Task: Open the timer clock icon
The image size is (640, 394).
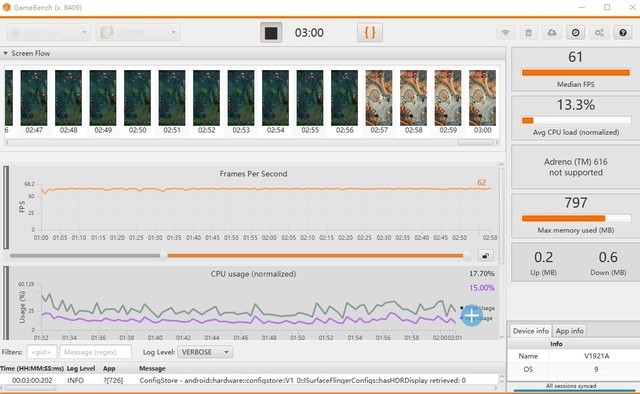Action: (x=576, y=33)
